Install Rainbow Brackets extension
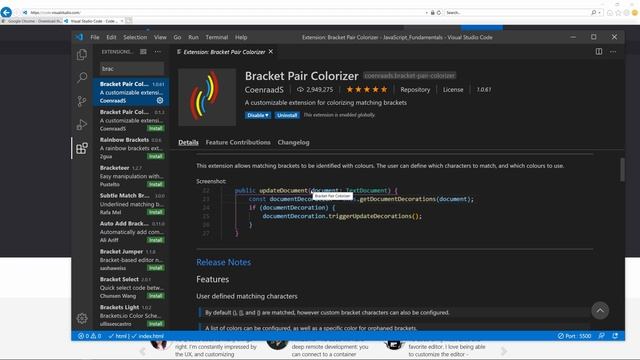Screen dimensions: 640x360 click(156, 156)
